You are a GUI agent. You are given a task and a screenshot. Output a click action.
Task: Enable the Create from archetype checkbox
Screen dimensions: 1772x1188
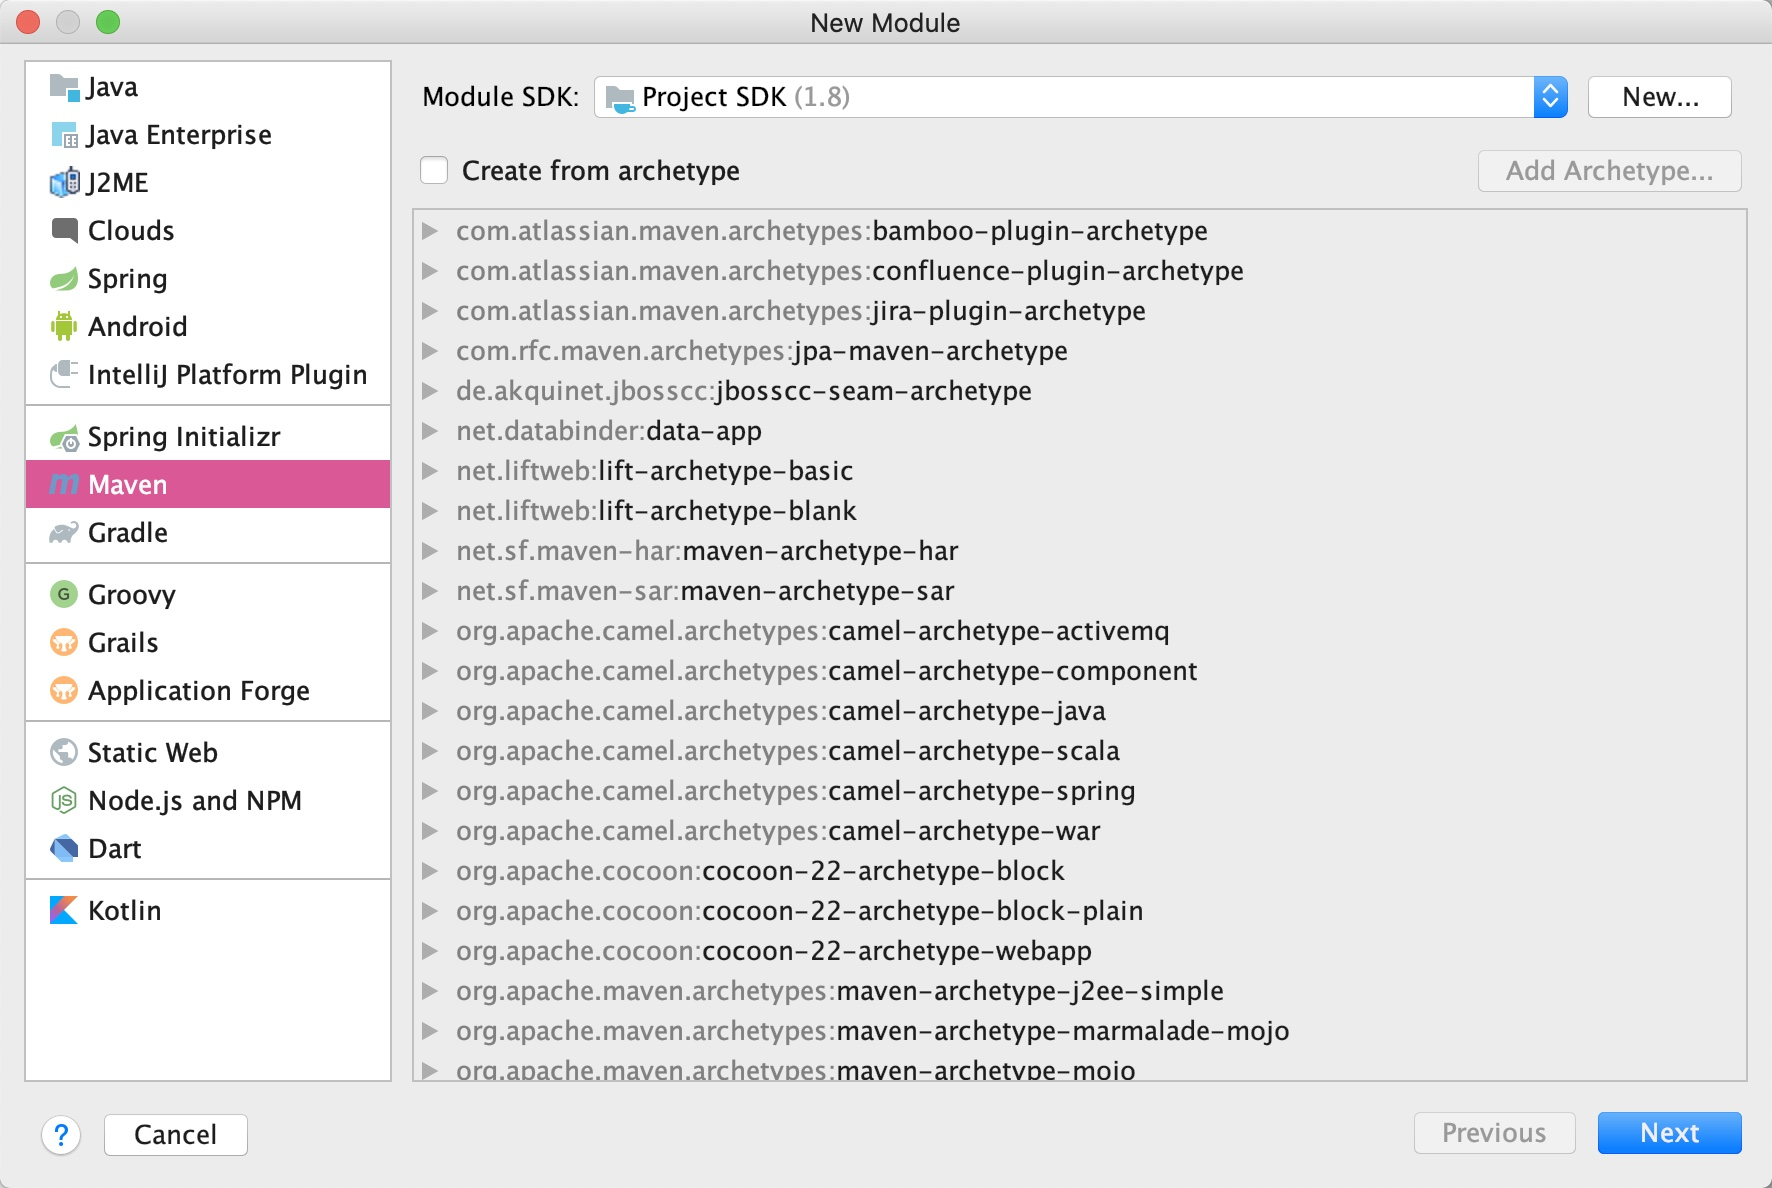click(434, 171)
